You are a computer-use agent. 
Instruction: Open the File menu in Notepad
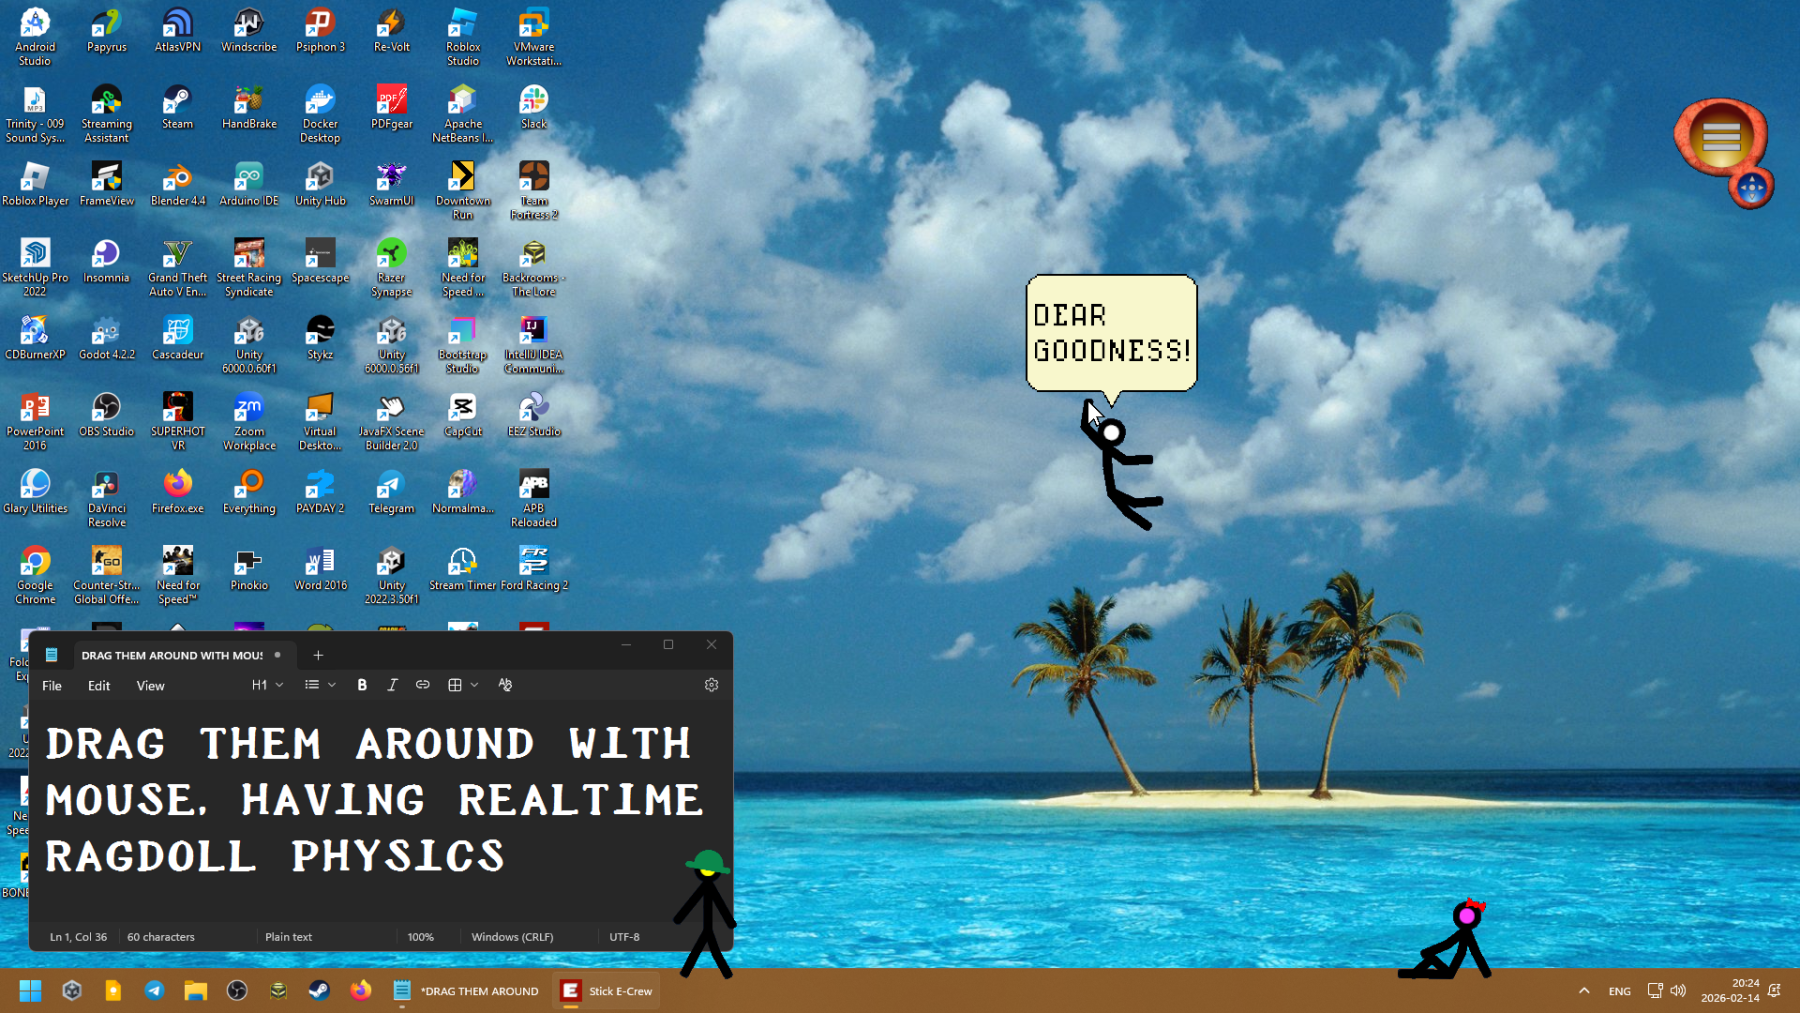pos(52,686)
